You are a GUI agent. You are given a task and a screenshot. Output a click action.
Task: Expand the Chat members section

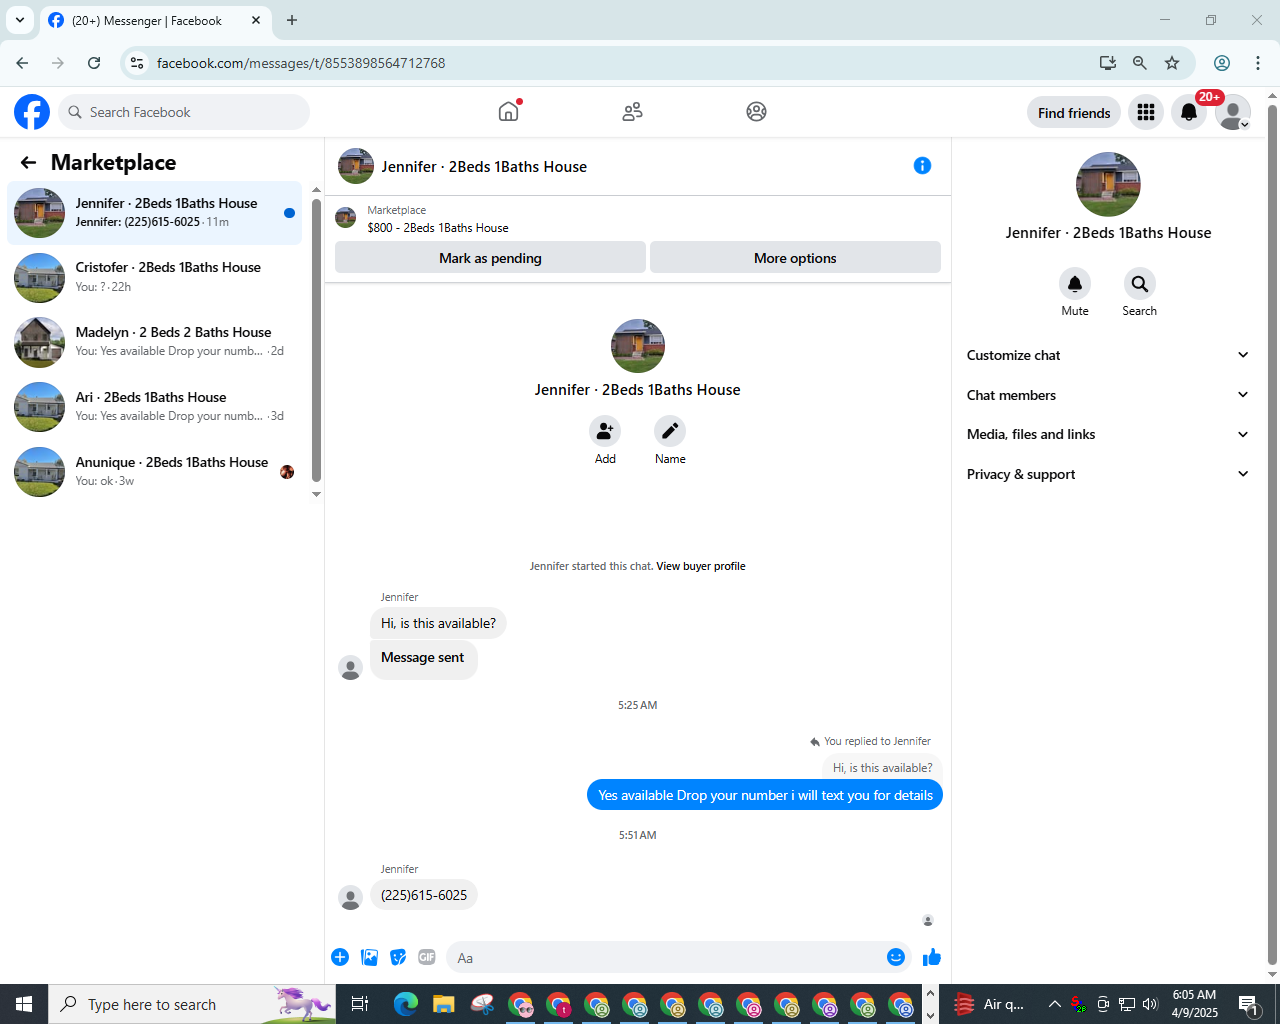[1108, 395]
